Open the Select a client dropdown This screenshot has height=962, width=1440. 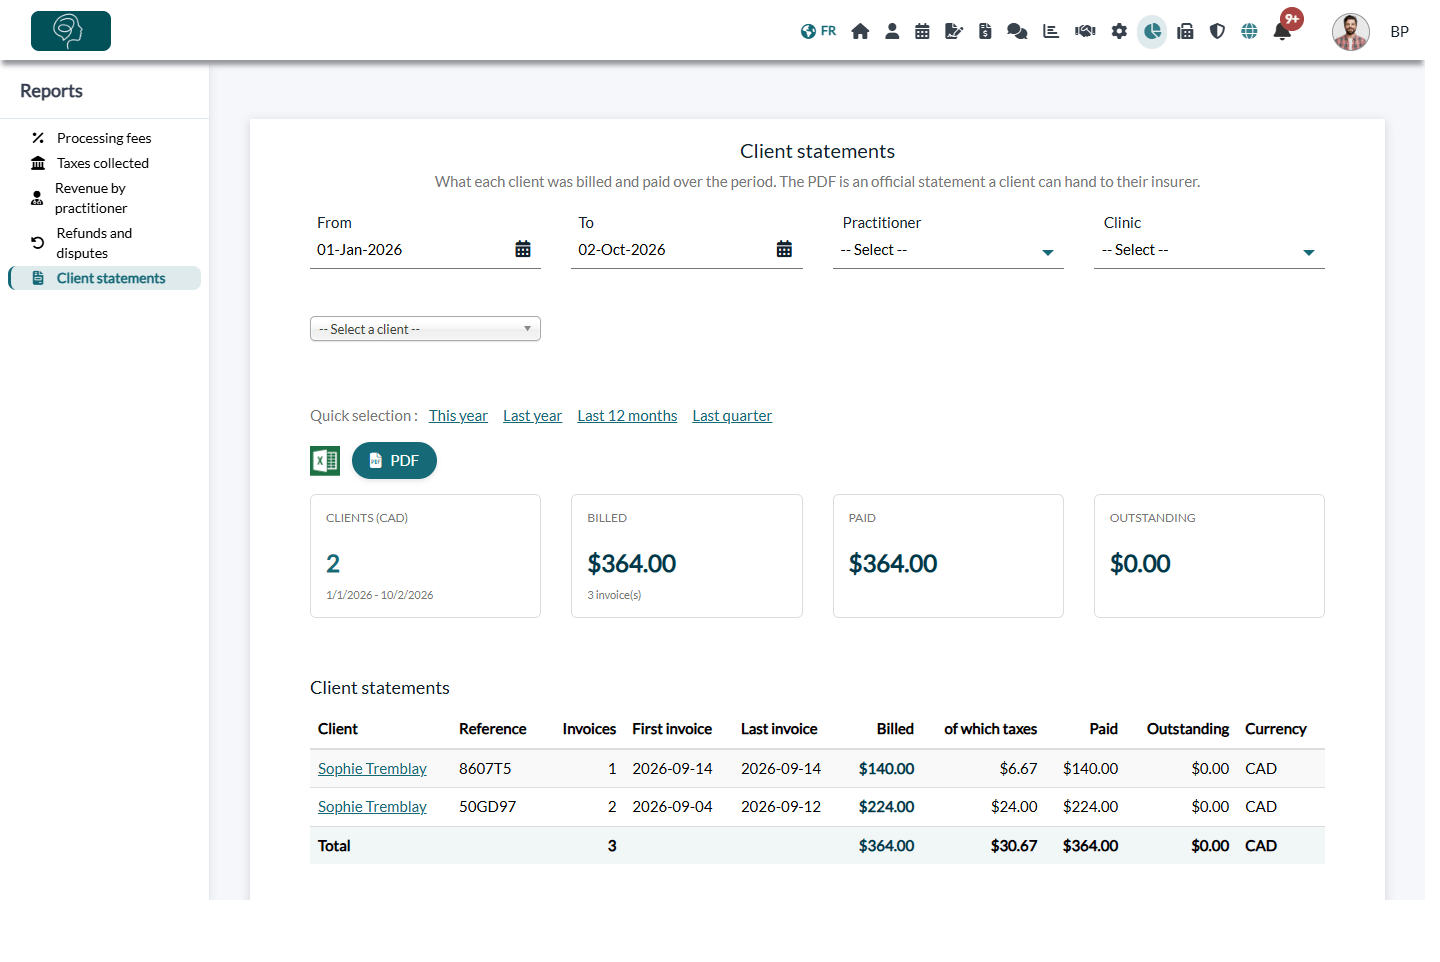tap(425, 329)
